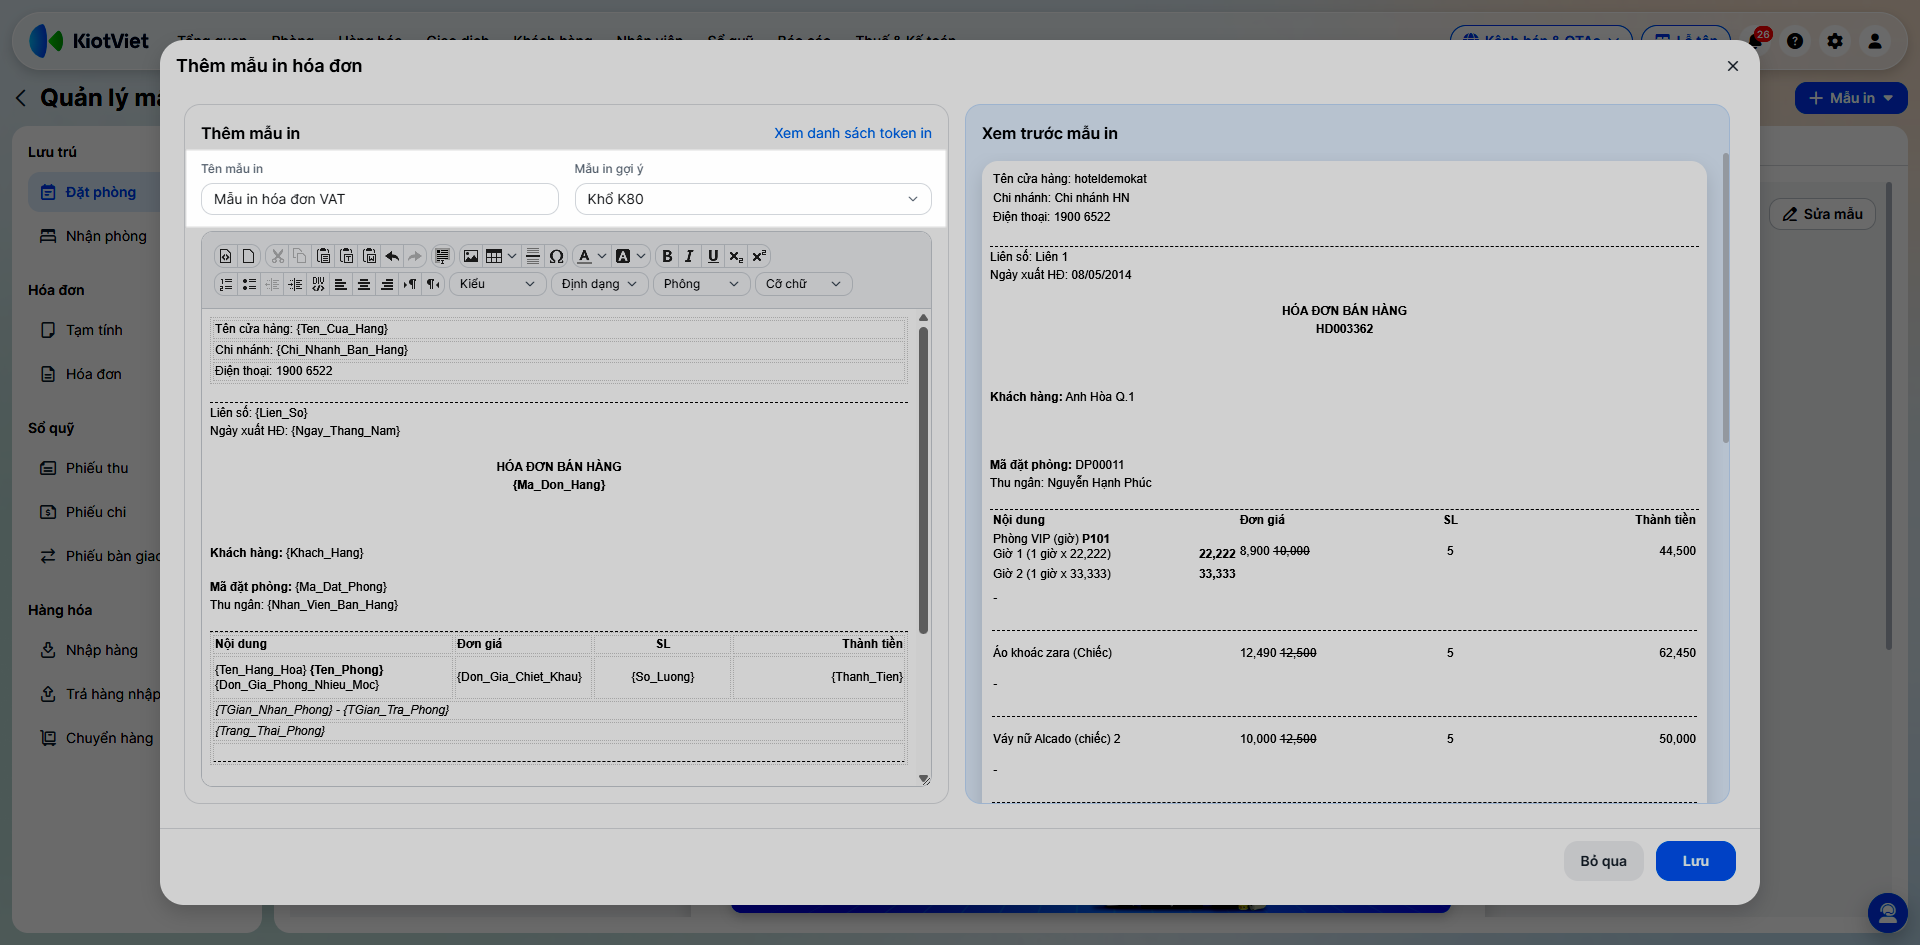Click the editor vertical scrollbar
1920x945 pixels.
[x=923, y=480]
